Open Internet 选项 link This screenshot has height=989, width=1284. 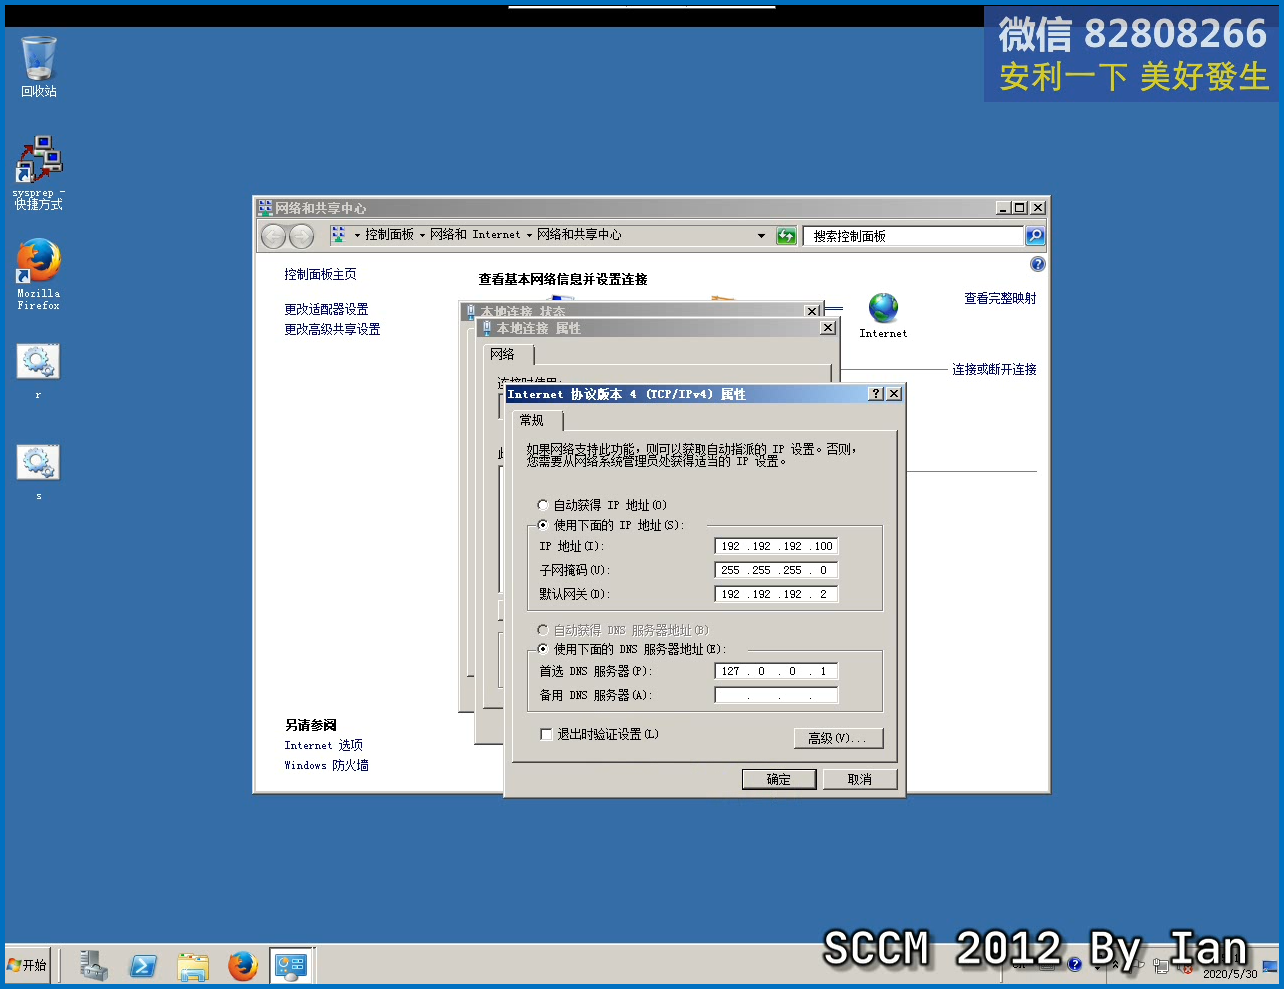[x=324, y=745]
